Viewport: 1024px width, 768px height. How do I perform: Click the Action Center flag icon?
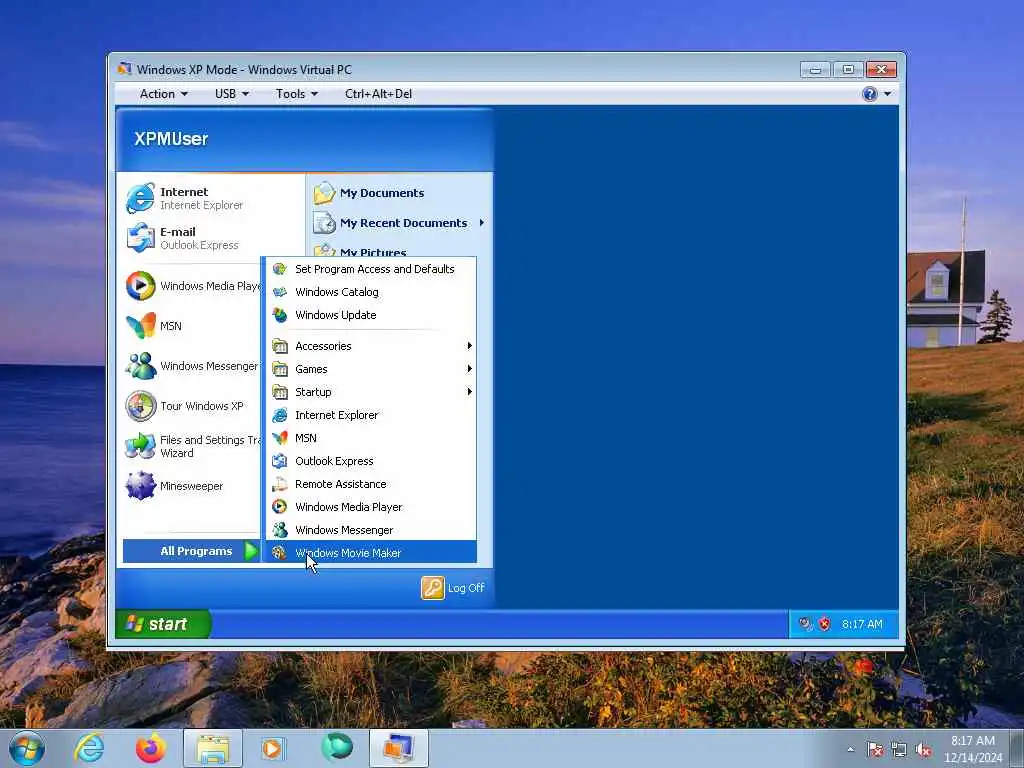click(x=874, y=750)
